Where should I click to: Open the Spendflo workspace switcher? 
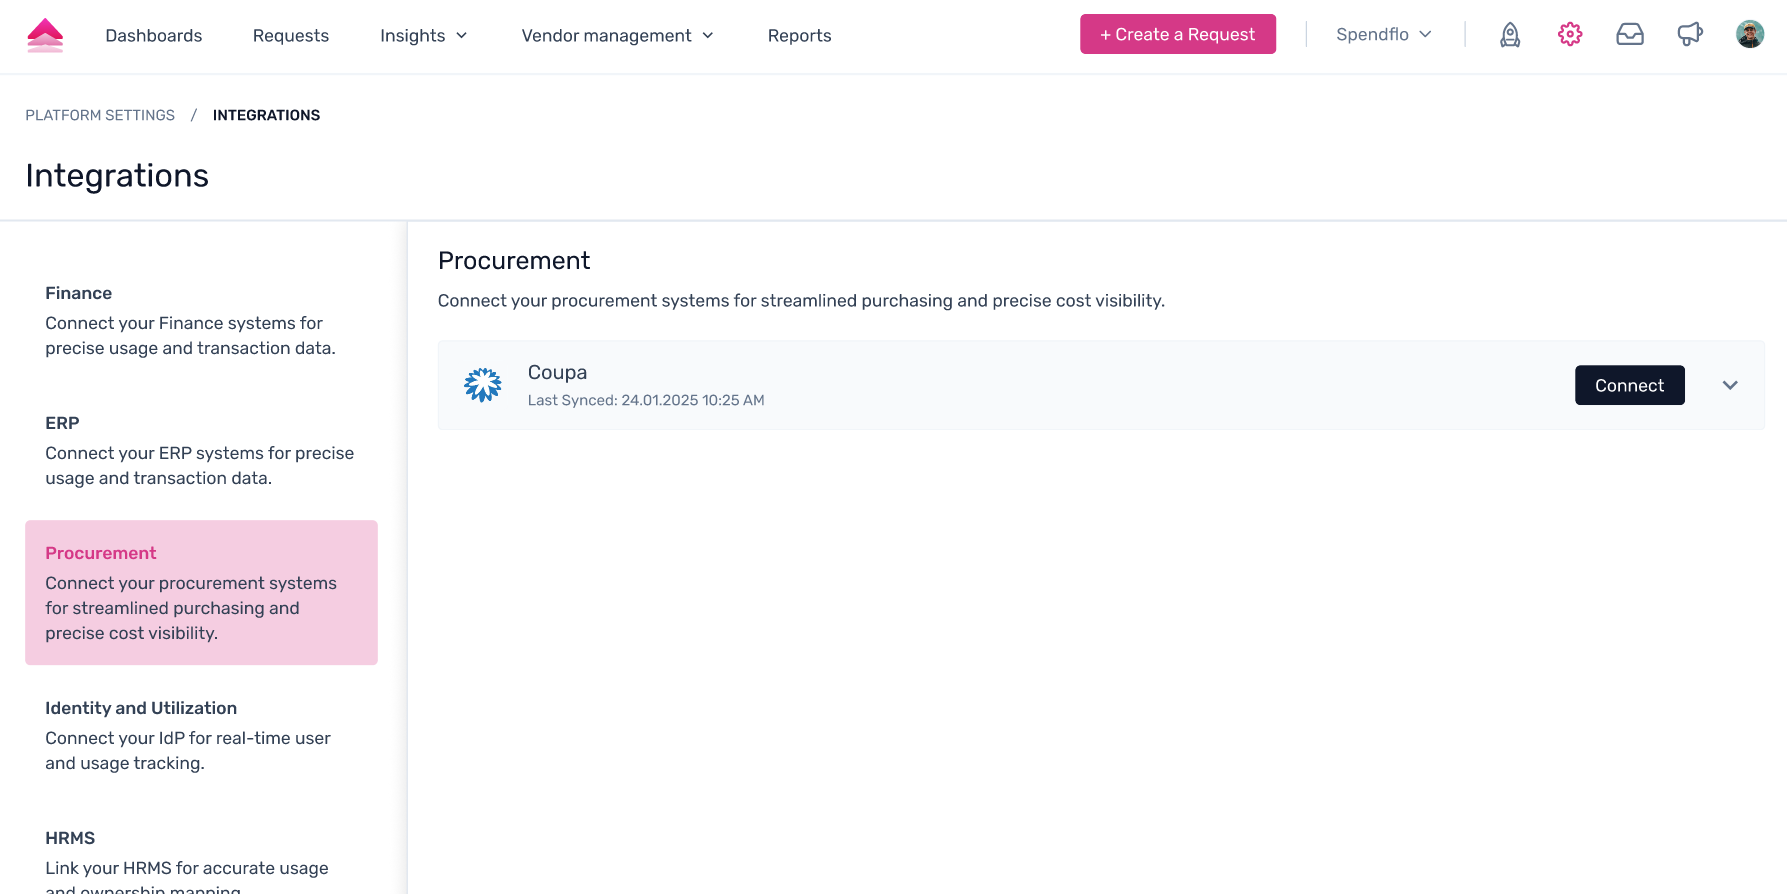(1384, 35)
